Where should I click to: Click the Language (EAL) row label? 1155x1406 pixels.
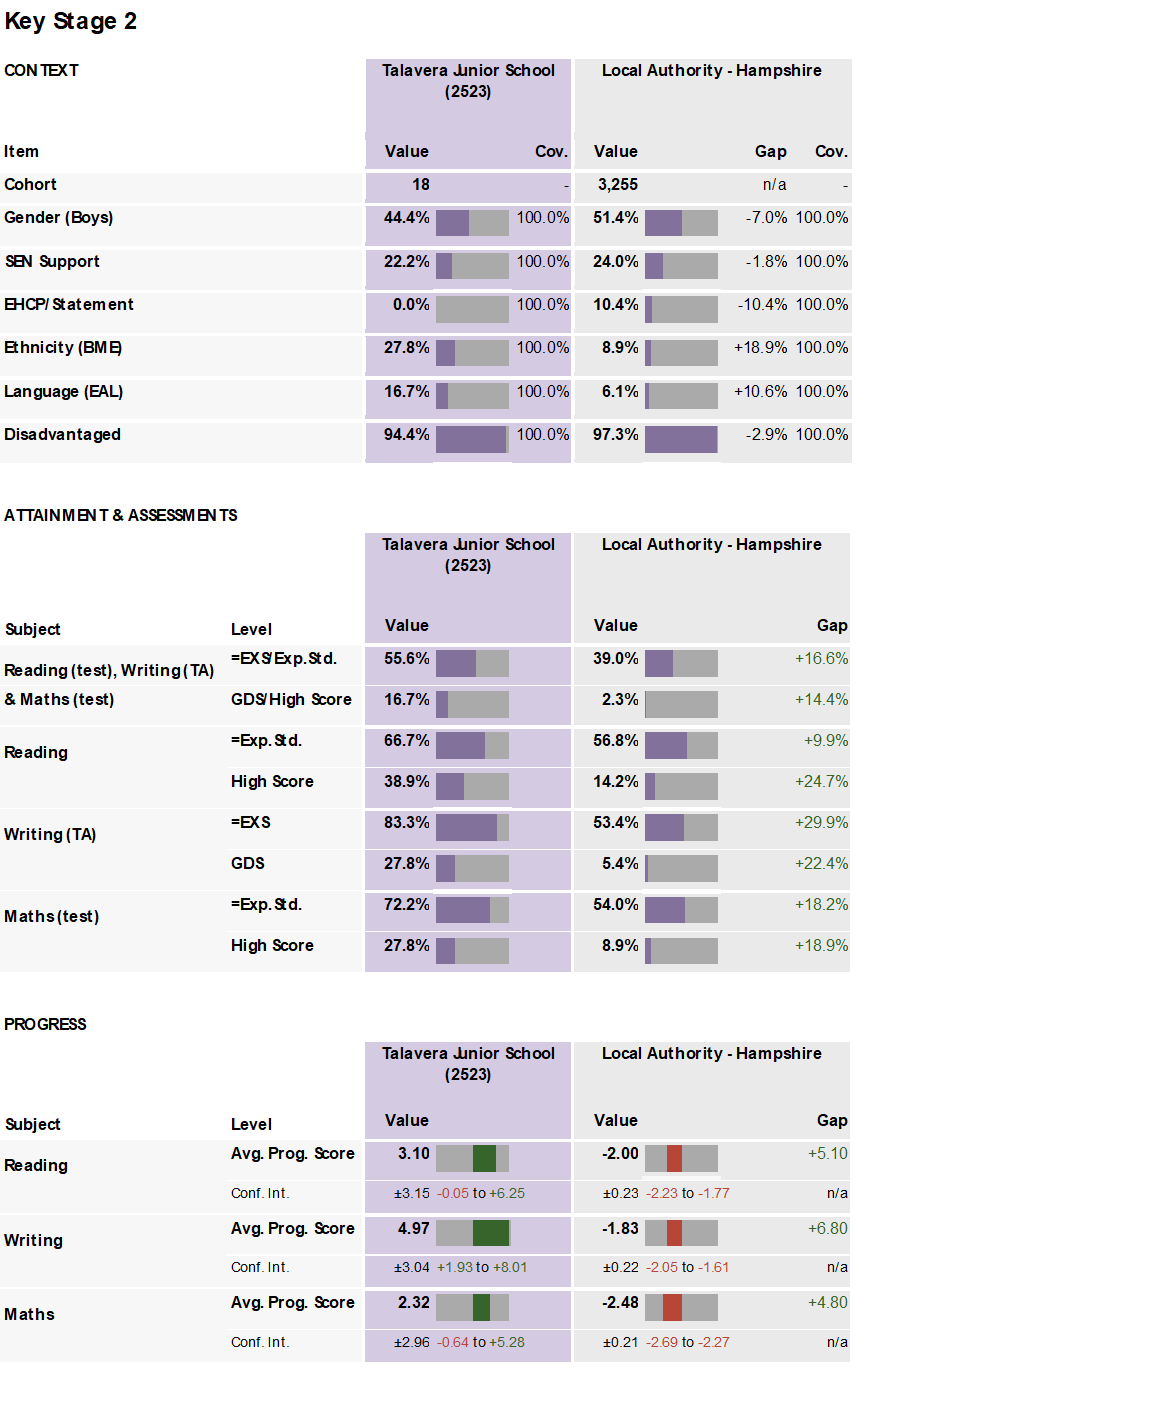point(63,392)
